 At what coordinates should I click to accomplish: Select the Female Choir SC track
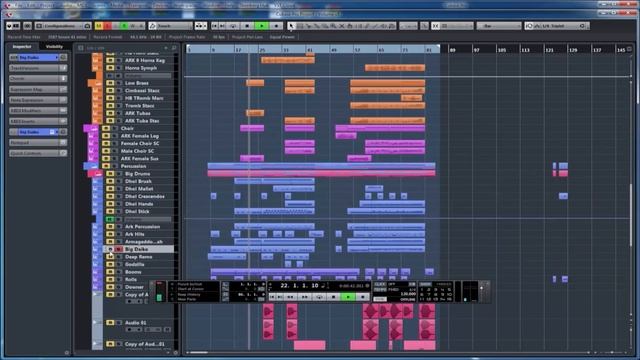click(140, 144)
